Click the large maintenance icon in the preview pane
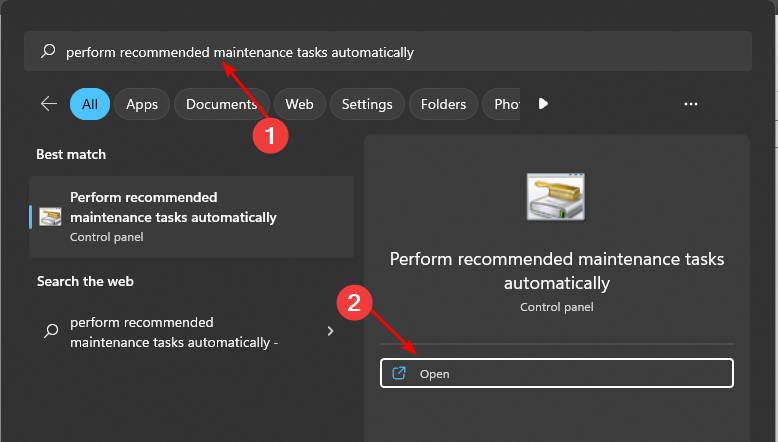This screenshot has width=778, height=442. pyautogui.click(x=555, y=196)
